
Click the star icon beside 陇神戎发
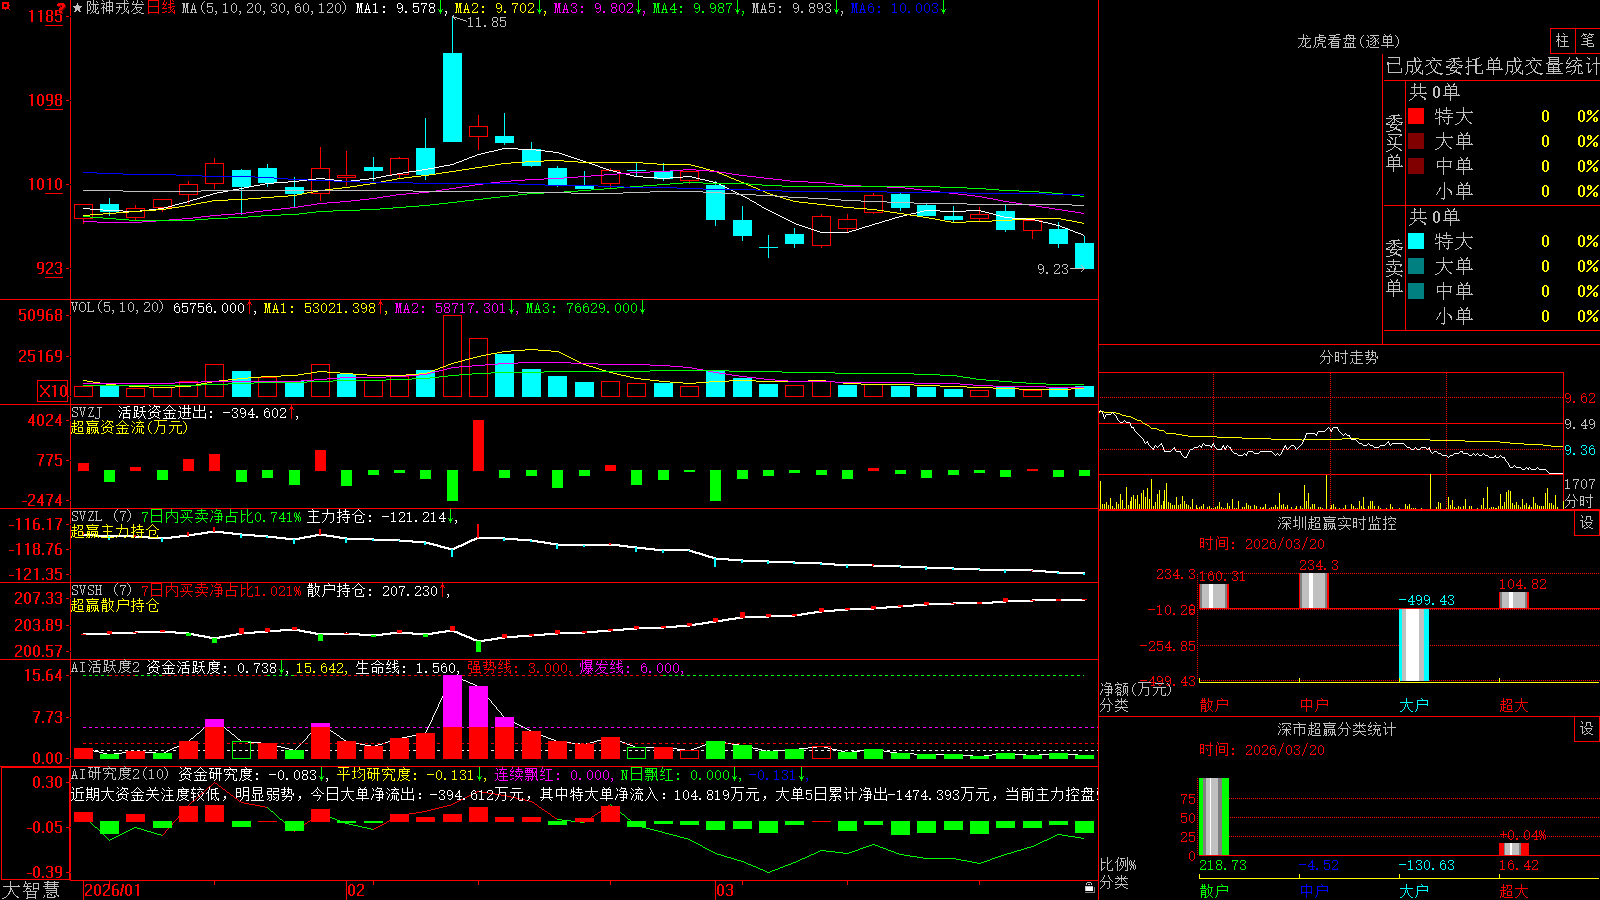pyautogui.click(x=77, y=8)
